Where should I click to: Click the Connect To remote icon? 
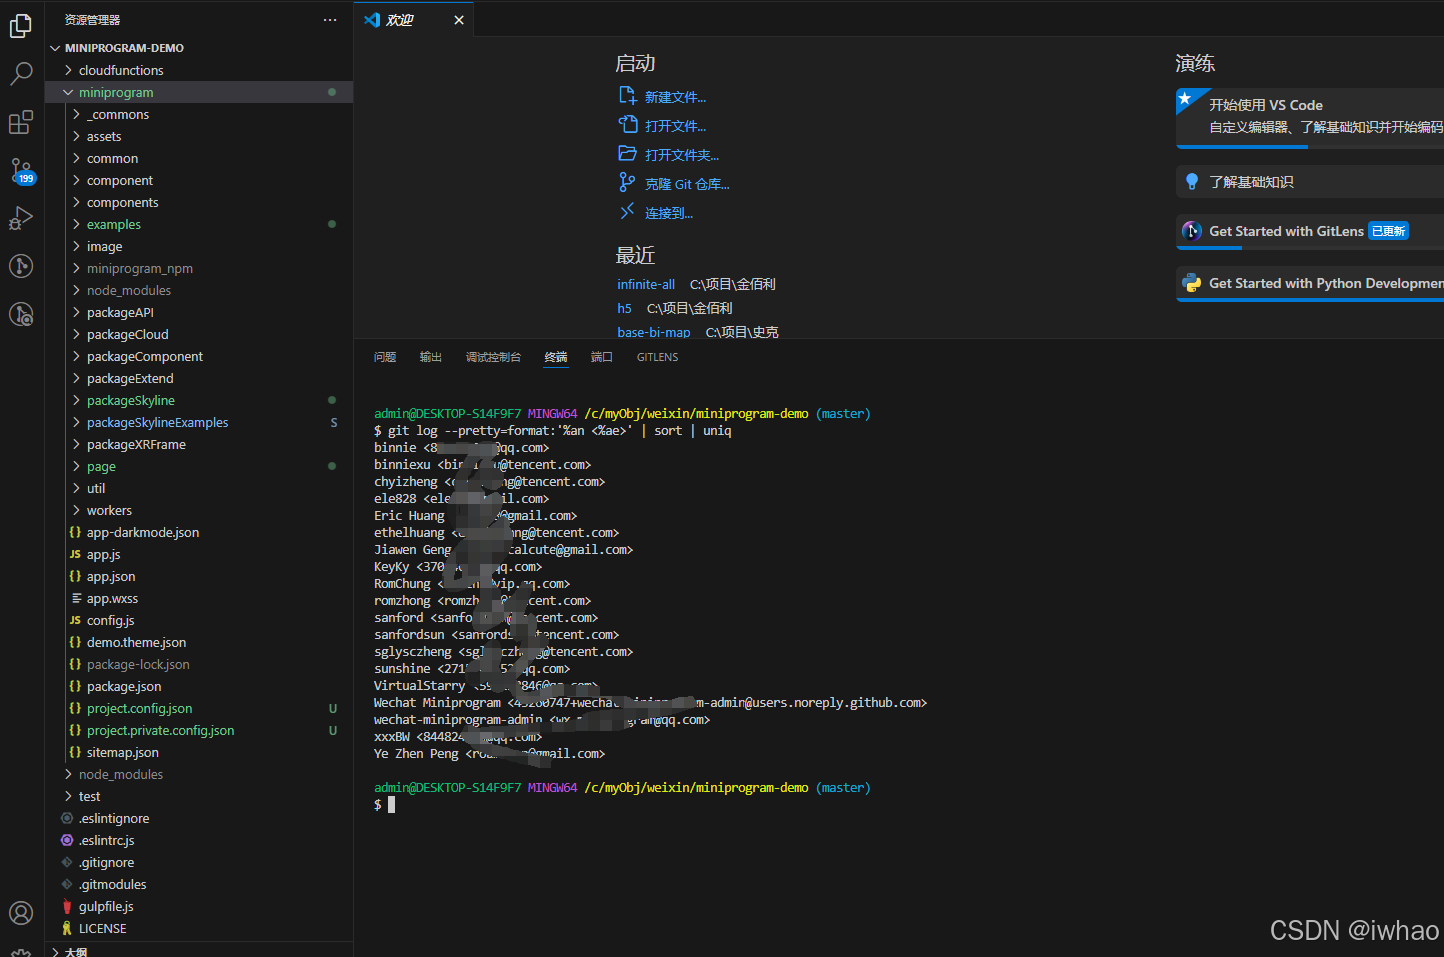[627, 212]
